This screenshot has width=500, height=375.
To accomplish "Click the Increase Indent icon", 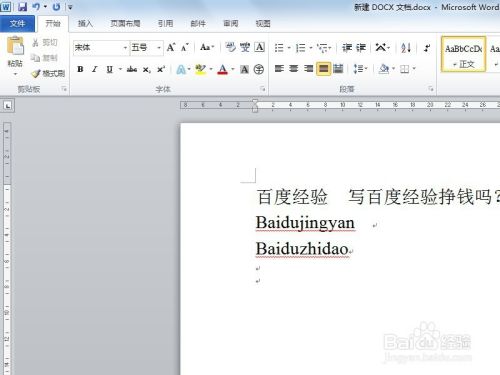I will pyautogui.click(x=361, y=48).
